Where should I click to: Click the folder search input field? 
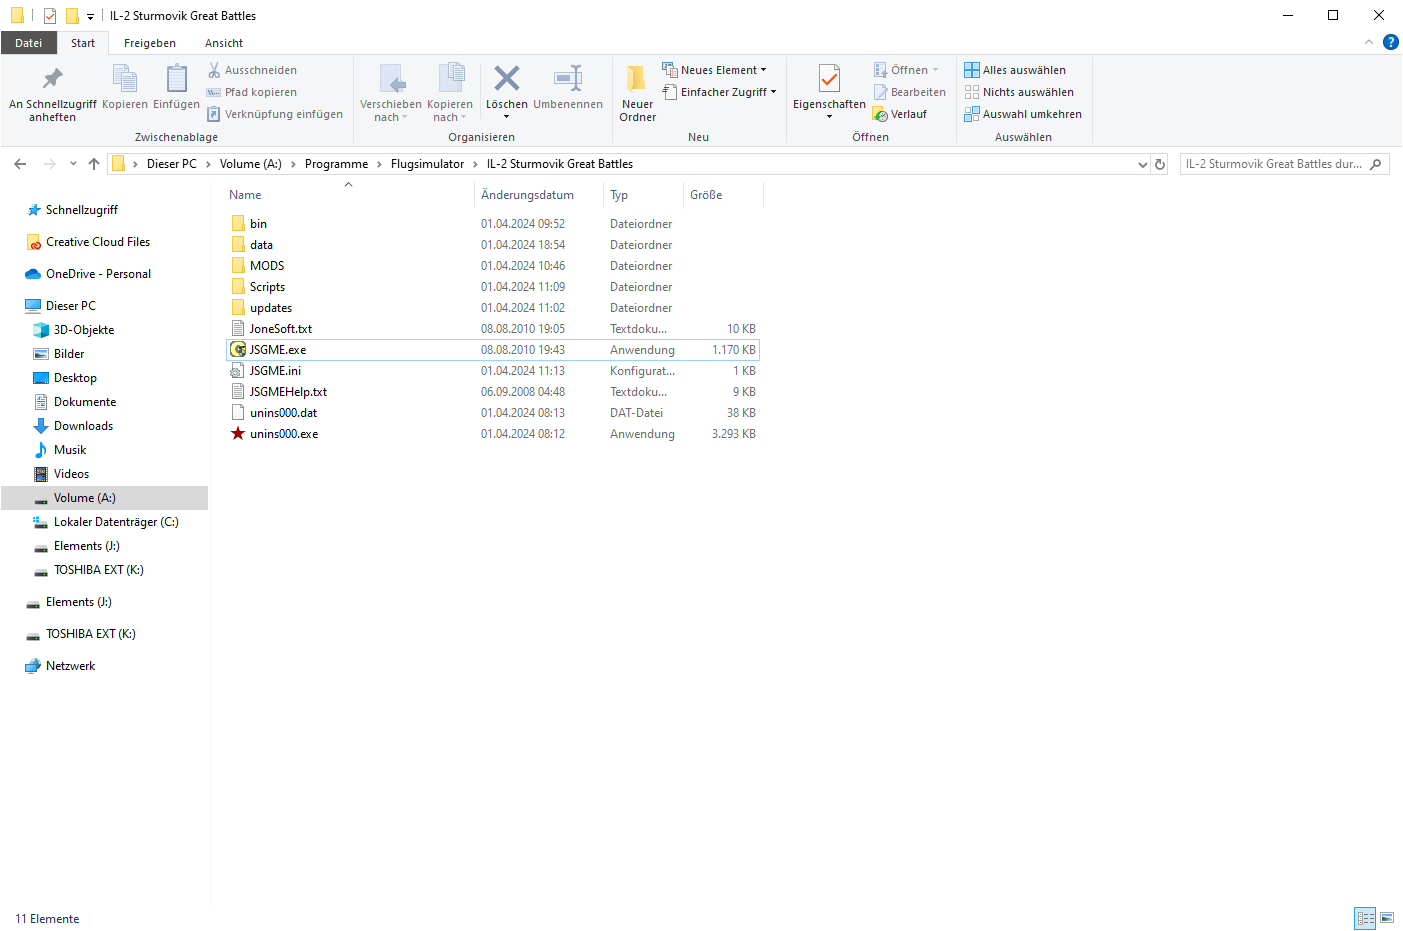[1274, 164]
